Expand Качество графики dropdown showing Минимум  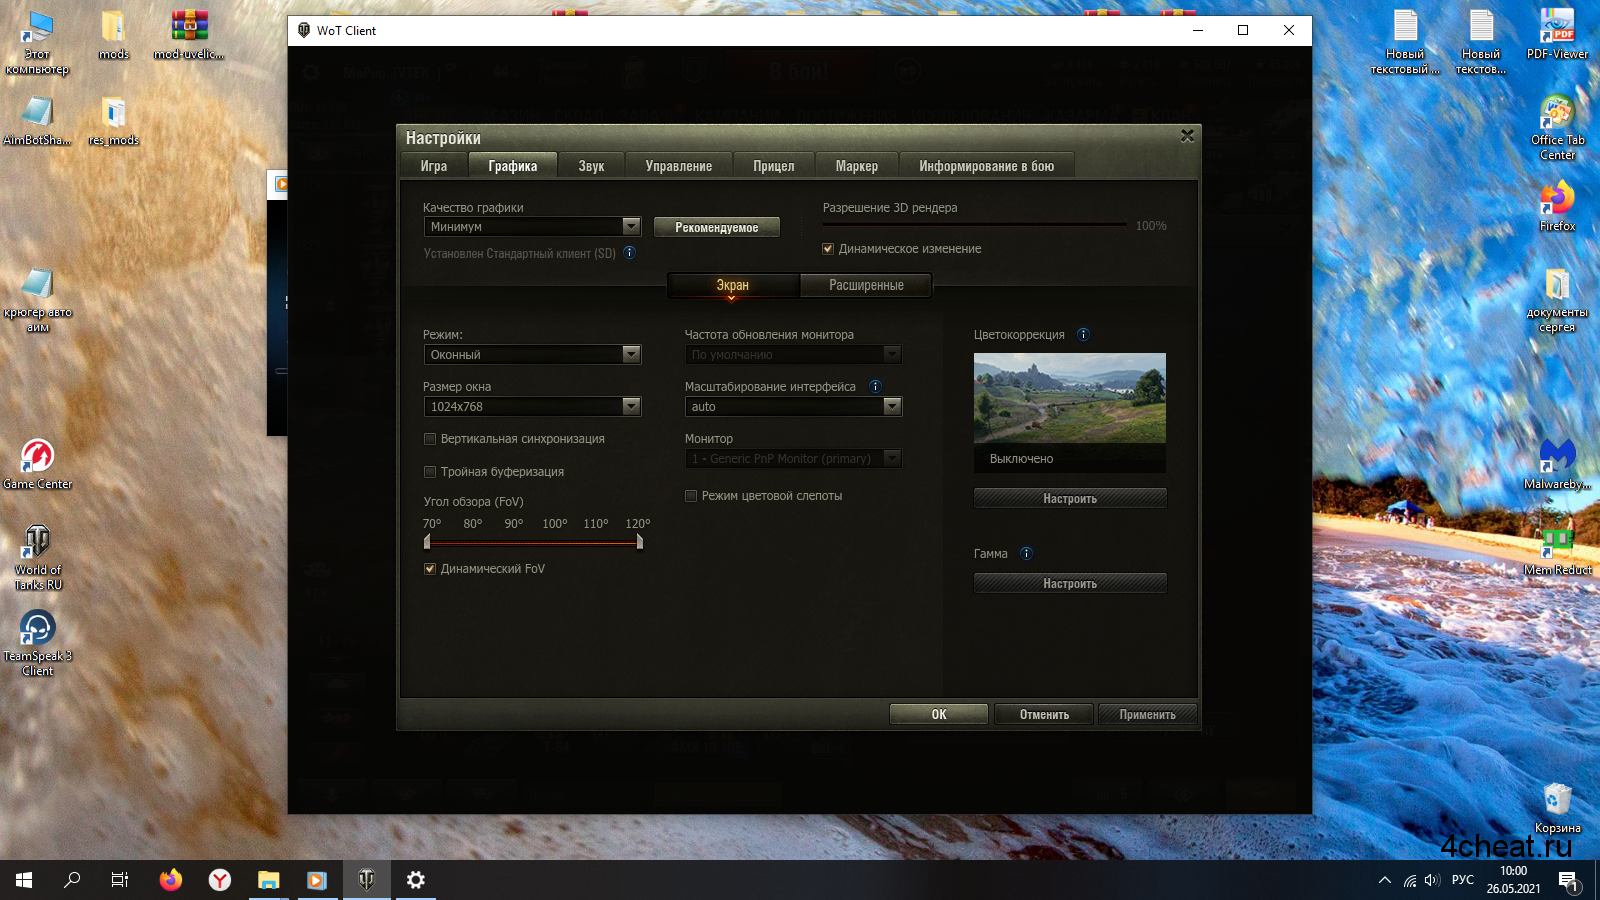click(532, 227)
